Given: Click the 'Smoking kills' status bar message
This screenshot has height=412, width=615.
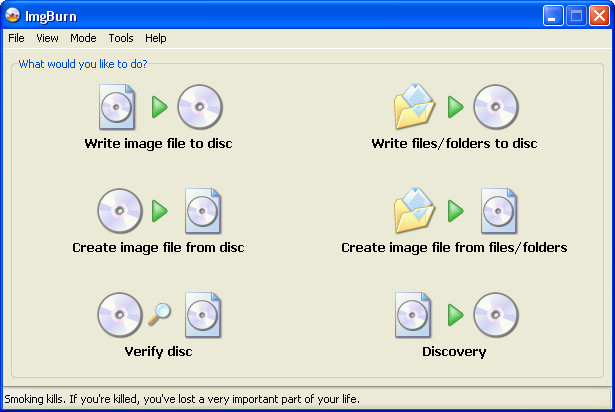Looking at the screenshot, I should [x=182, y=399].
